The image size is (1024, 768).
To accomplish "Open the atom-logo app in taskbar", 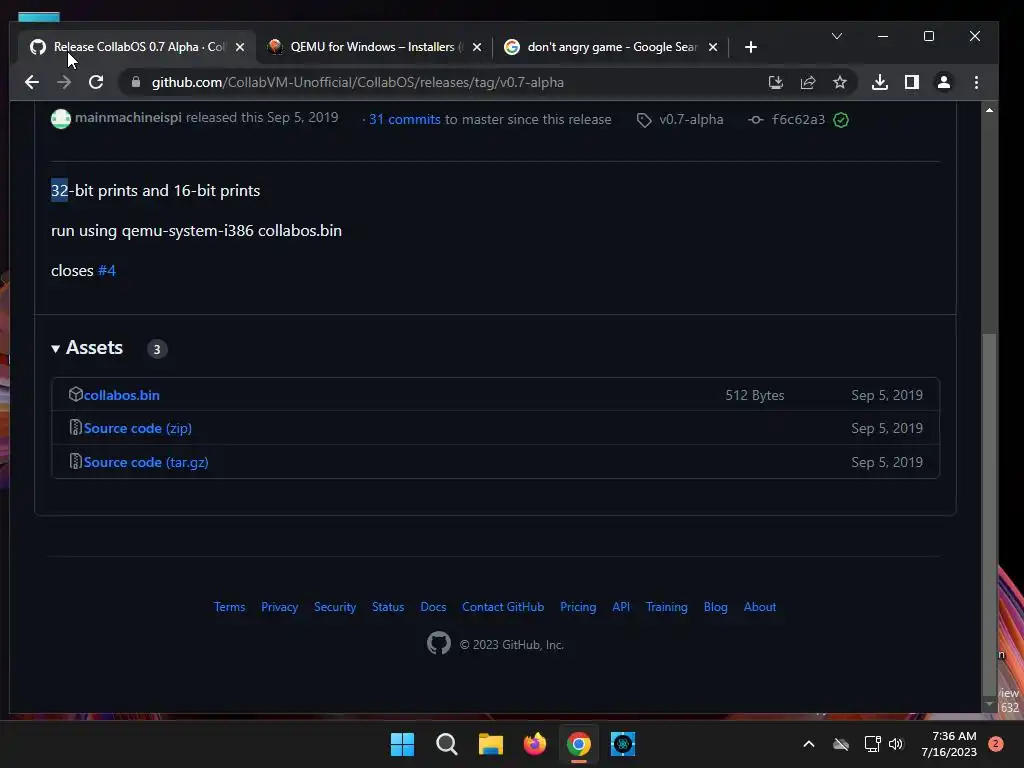I will pos(623,744).
